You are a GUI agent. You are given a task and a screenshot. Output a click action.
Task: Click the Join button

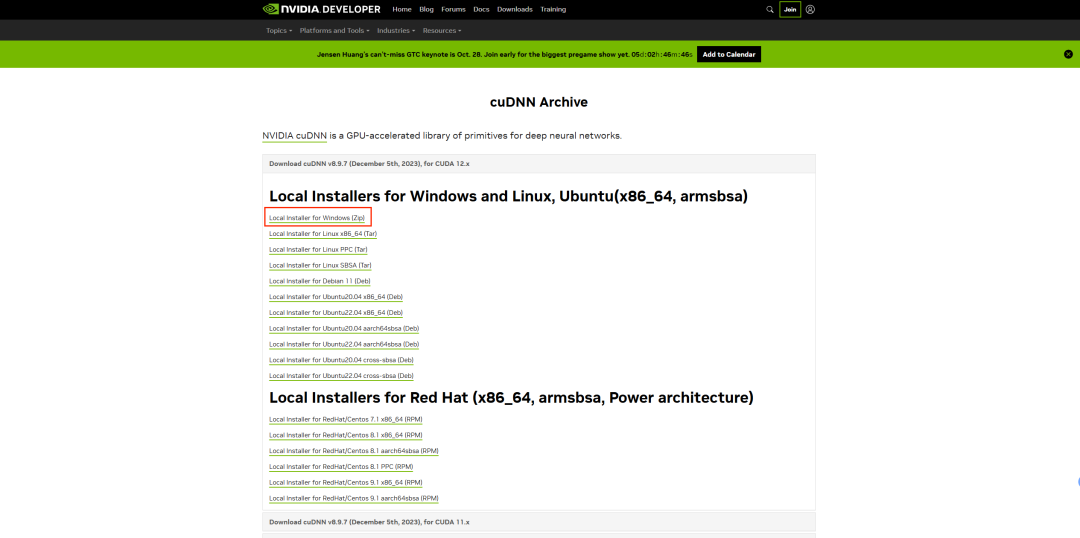(790, 10)
